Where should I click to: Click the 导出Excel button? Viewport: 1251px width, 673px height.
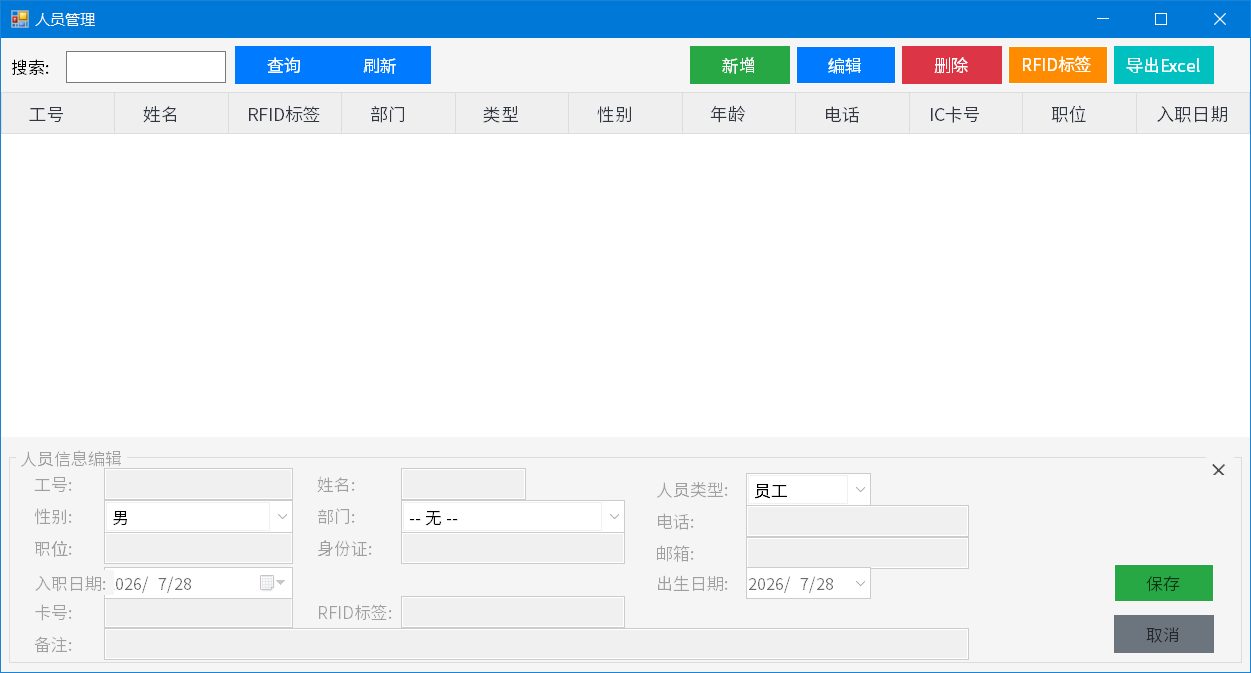click(1163, 65)
